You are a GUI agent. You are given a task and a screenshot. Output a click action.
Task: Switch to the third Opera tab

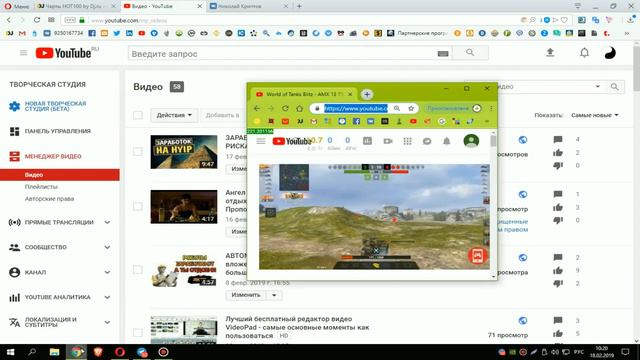(248, 6)
